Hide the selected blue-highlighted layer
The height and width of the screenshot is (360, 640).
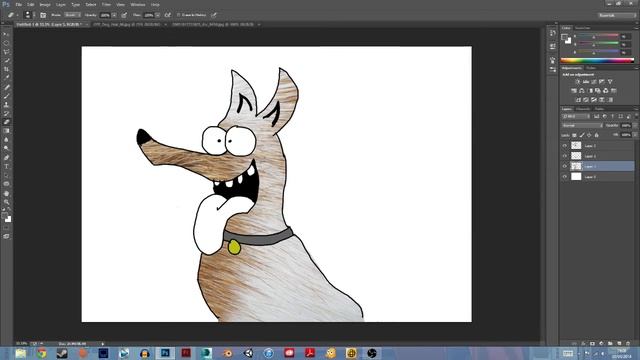click(x=565, y=166)
